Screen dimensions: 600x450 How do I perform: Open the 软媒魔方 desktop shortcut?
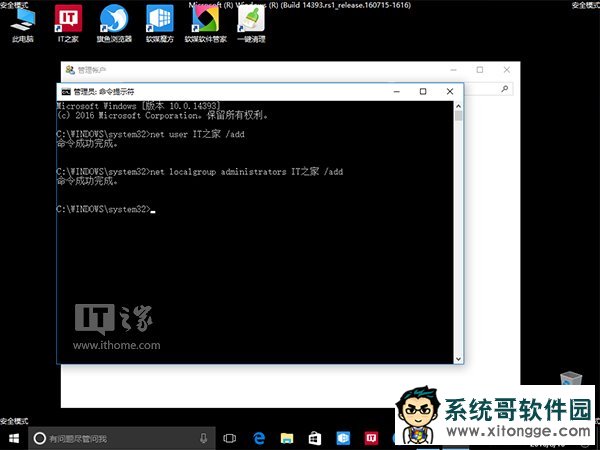[160, 24]
